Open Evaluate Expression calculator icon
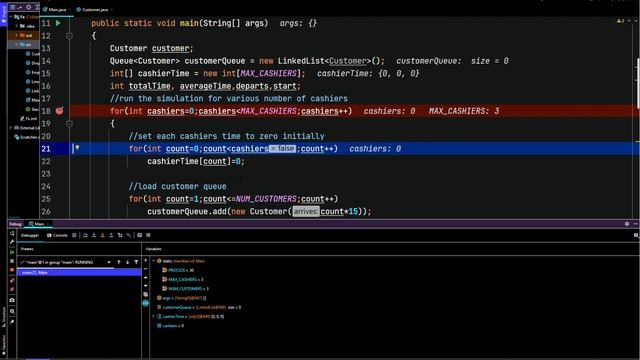 click(x=140, y=235)
